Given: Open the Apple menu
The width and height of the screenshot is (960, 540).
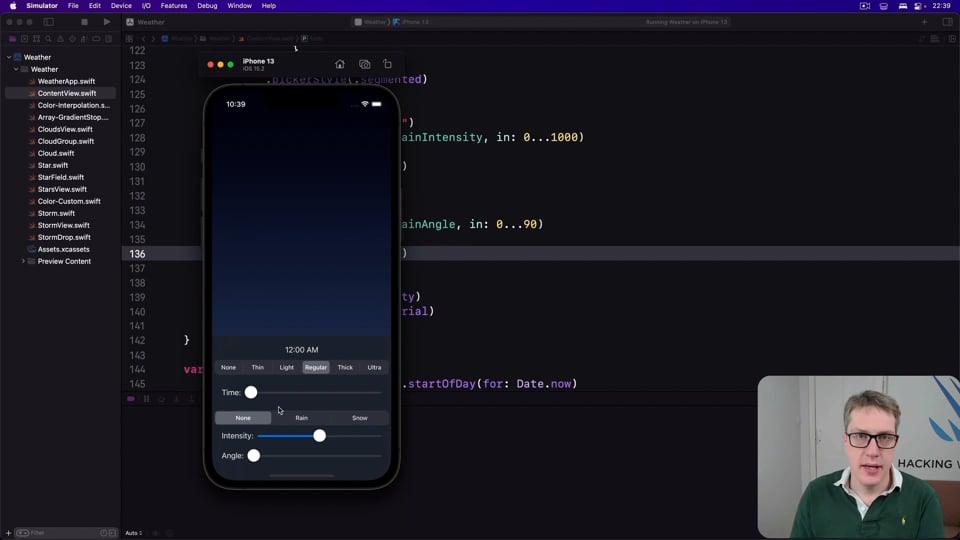Looking at the screenshot, I should coord(13,6).
